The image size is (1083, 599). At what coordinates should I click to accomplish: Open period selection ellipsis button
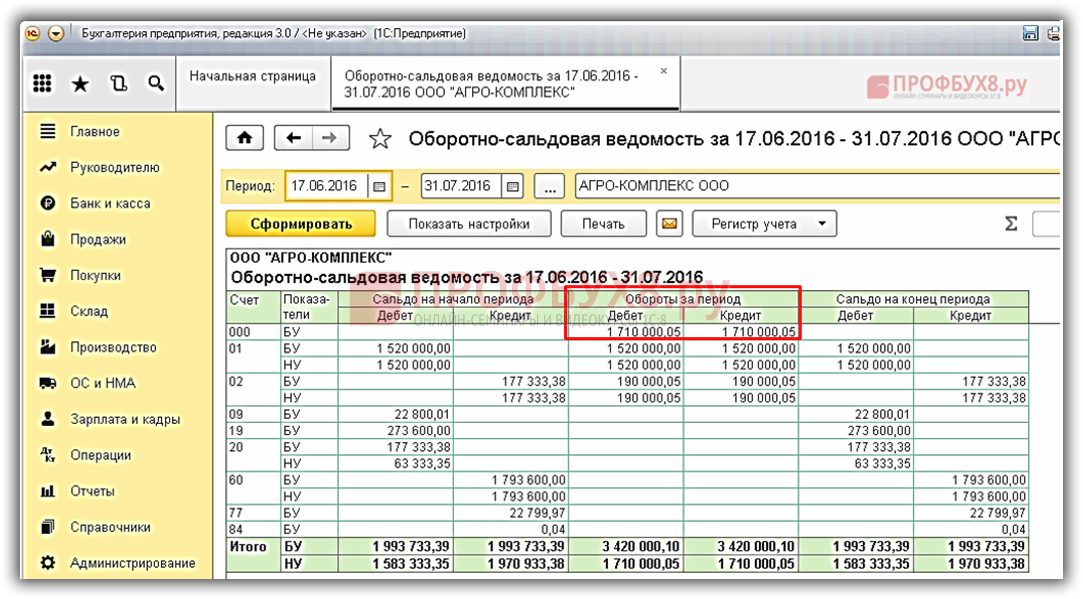(549, 186)
